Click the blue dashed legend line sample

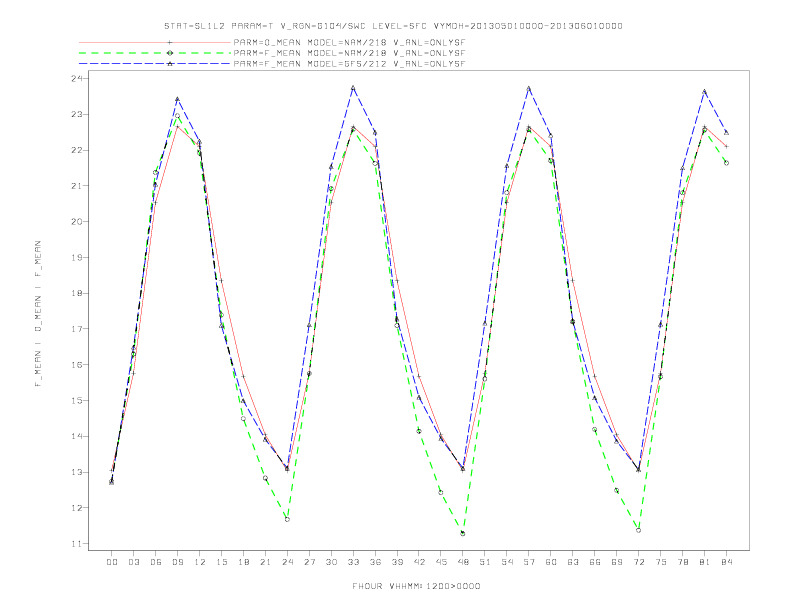pos(155,64)
